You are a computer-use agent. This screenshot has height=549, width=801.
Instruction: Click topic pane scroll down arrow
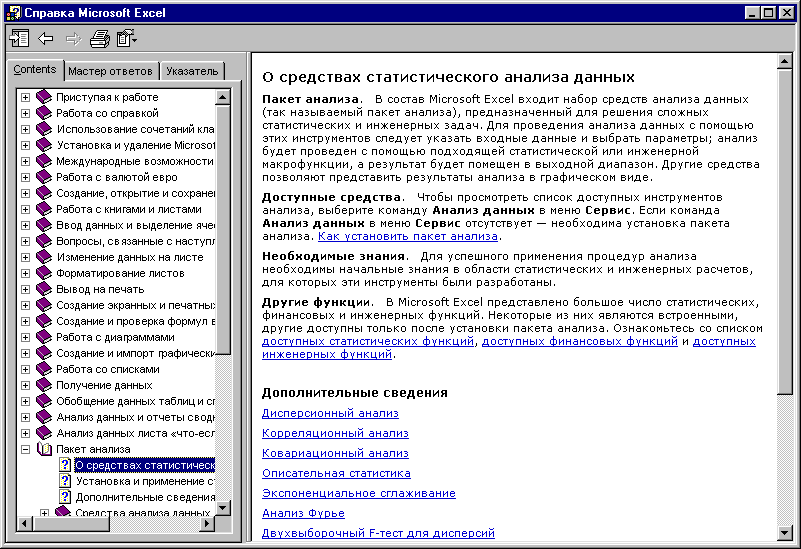[x=785, y=533]
